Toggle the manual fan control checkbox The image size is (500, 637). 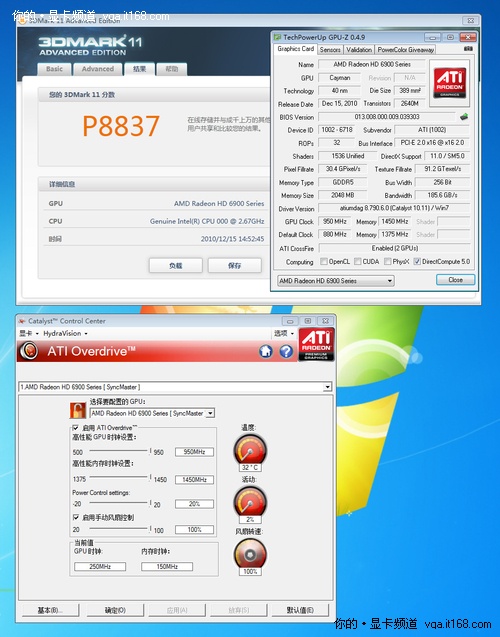(x=76, y=517)
